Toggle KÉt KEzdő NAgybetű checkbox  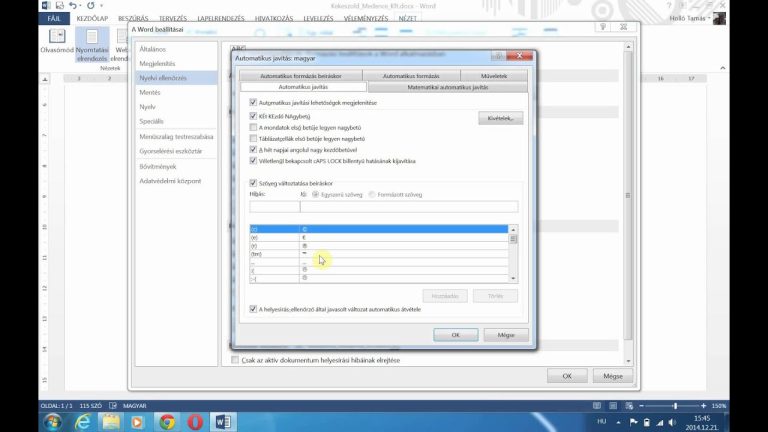point(253,116)
